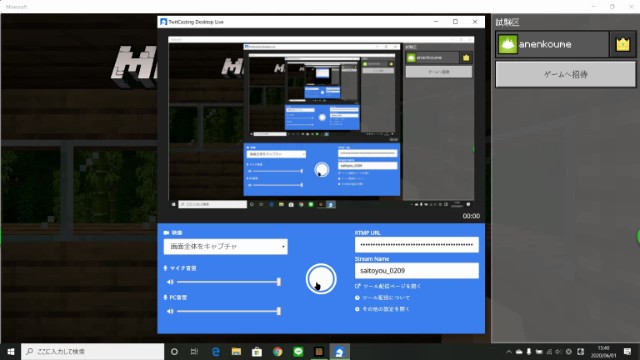
Task: Click the RTMP URL field
Action: [416, 244]
